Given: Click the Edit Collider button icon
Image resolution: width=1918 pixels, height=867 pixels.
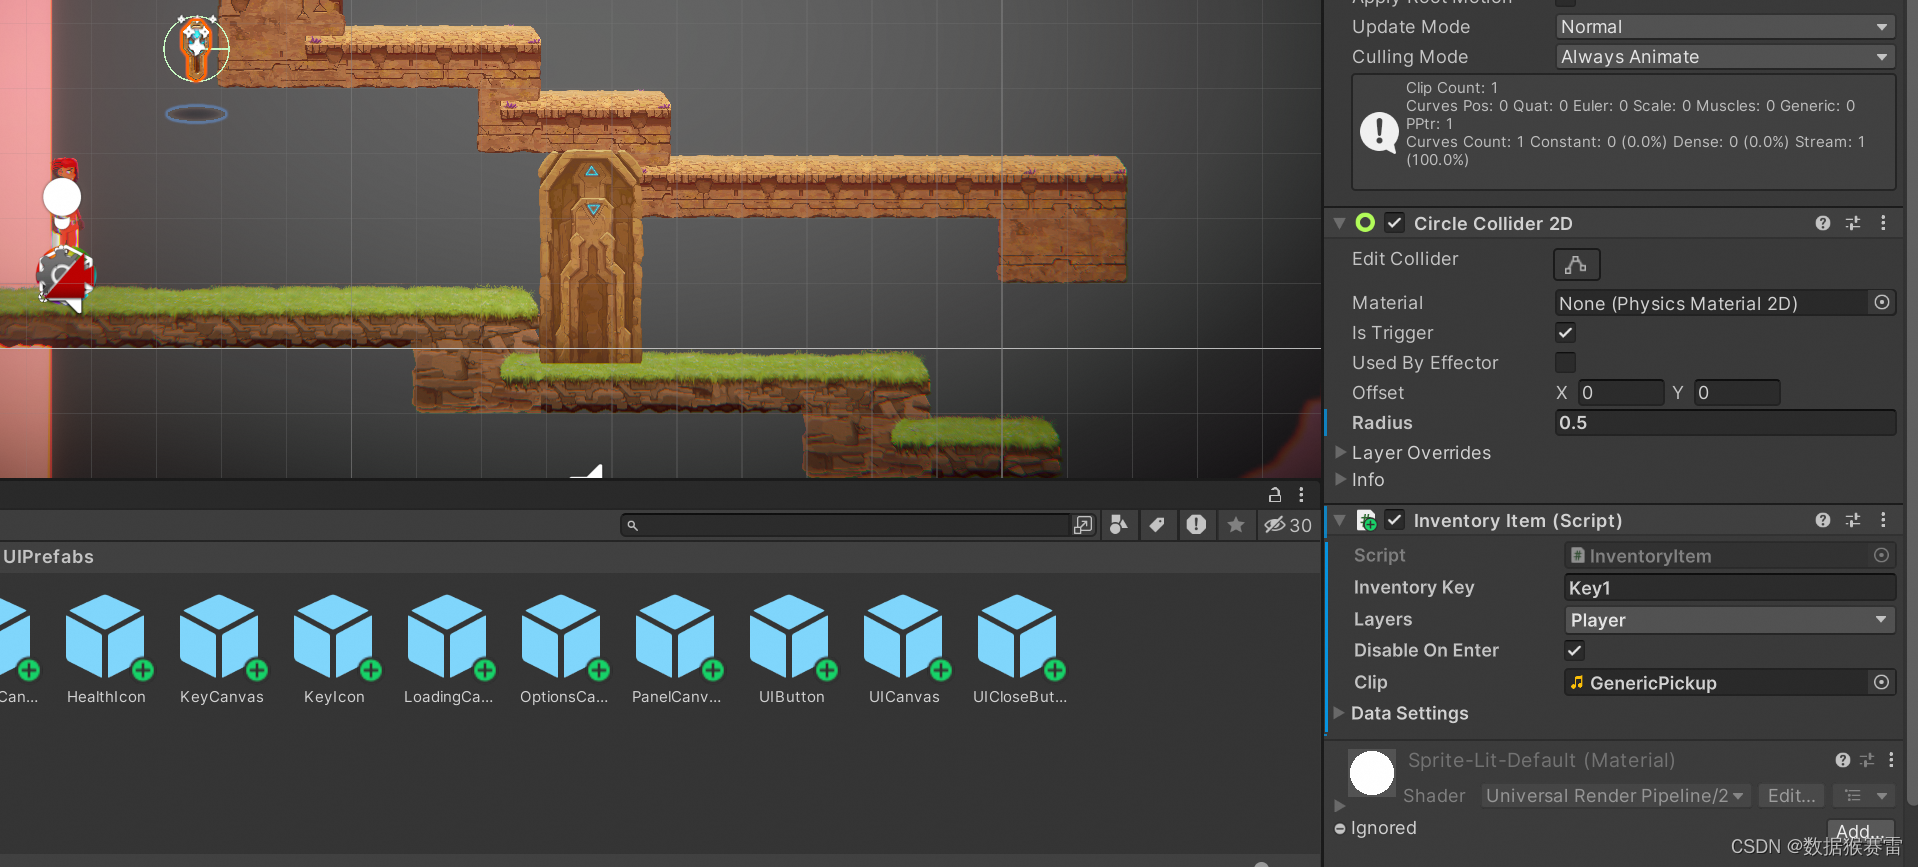Looking at the screenshot, I should tap(1576, 264).
